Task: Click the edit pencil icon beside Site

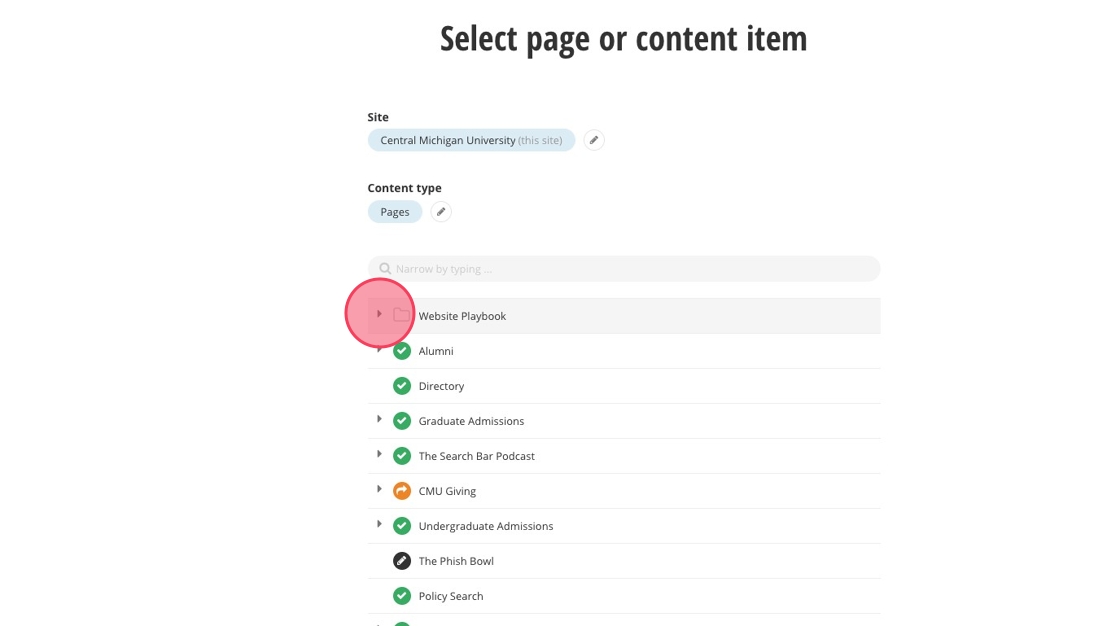Action: coord(594,141)
